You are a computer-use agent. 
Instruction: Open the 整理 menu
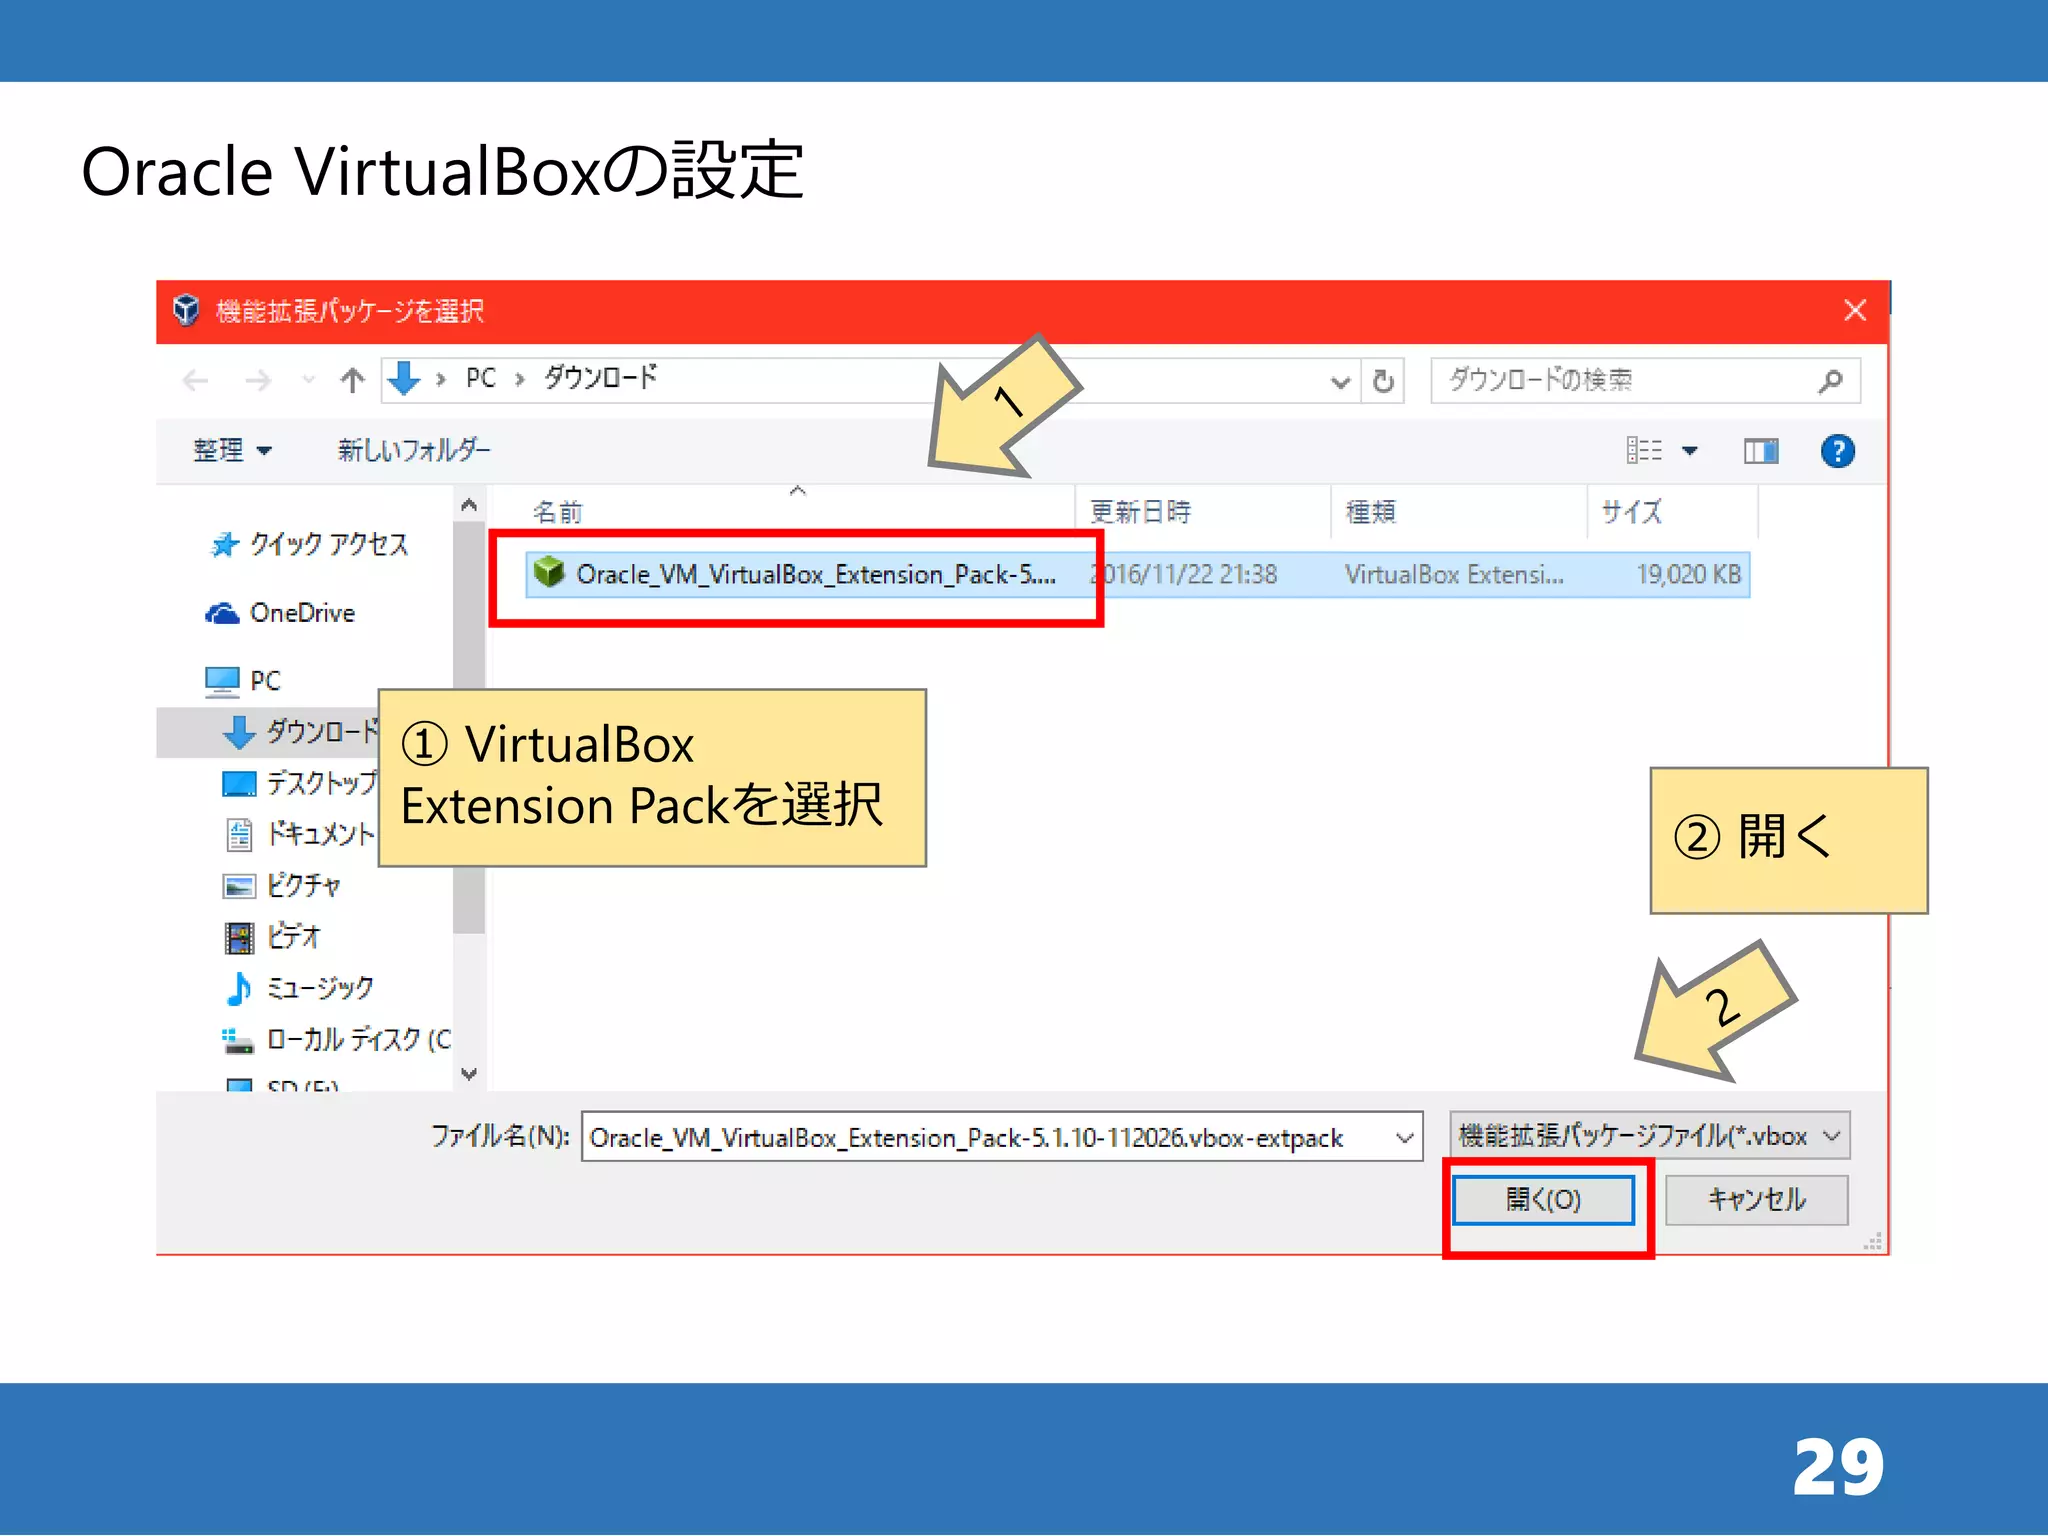pos(232,450)
